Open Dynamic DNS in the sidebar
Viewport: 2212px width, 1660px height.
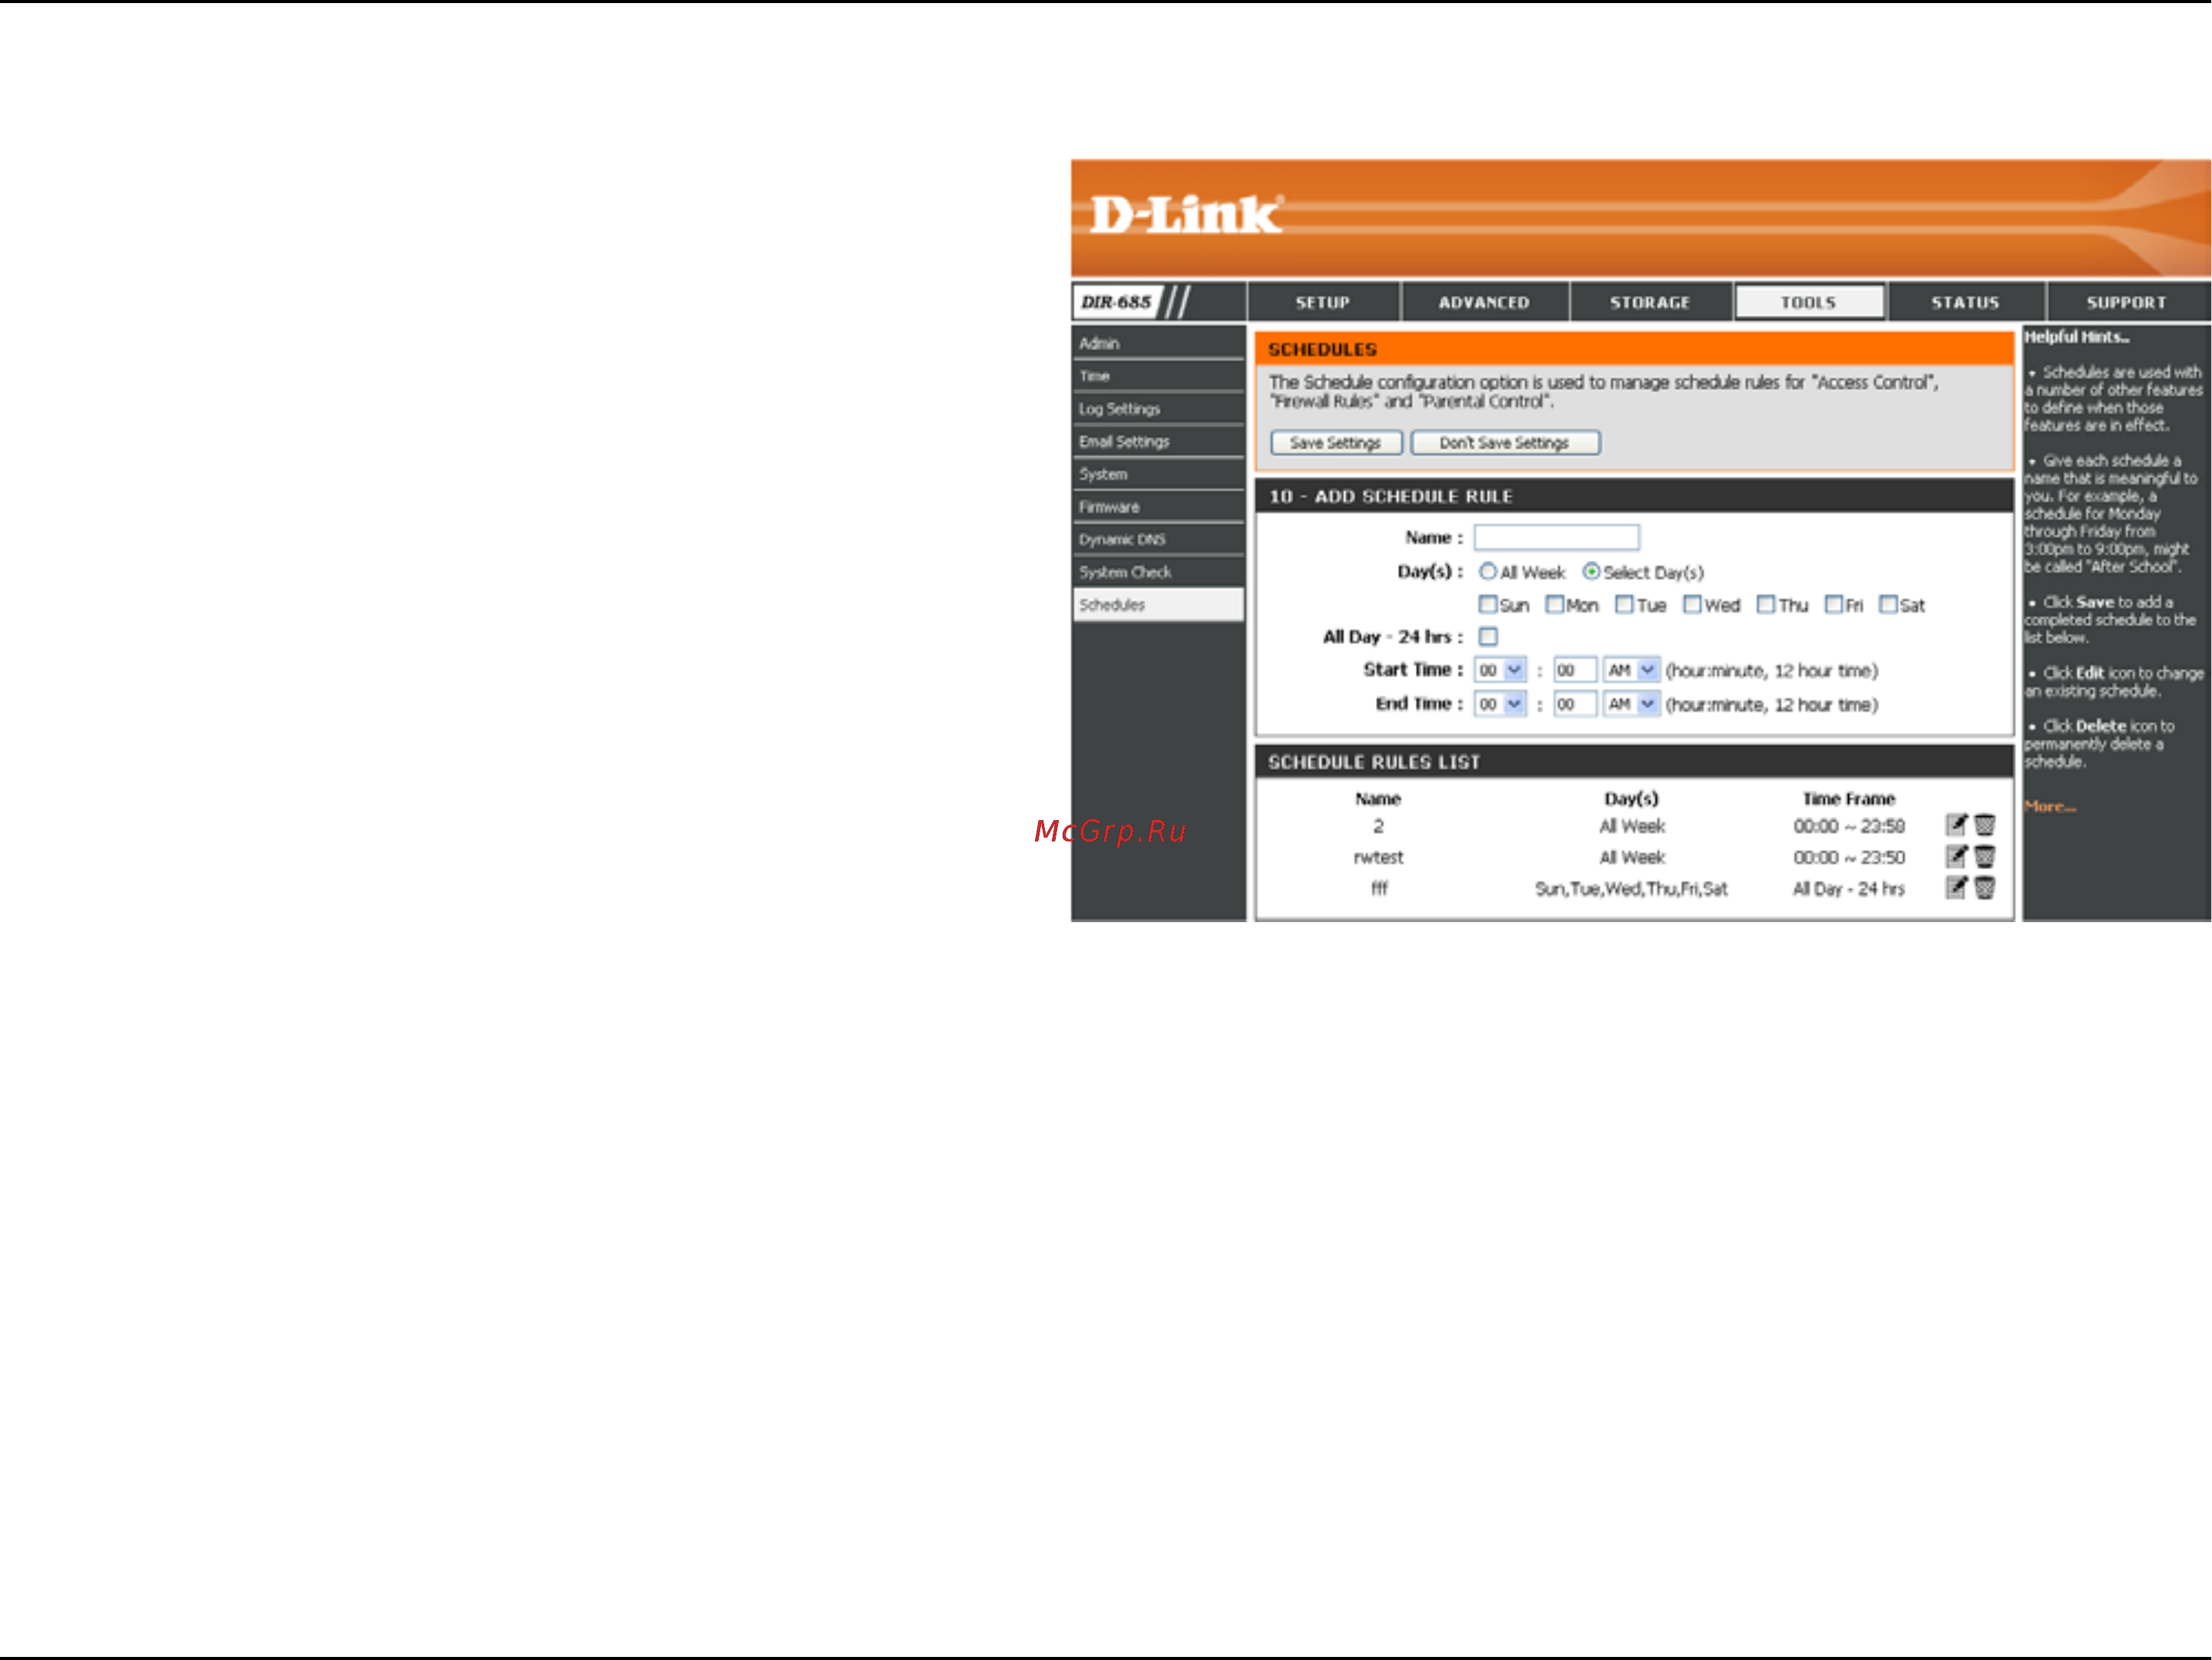(1158, 539)
